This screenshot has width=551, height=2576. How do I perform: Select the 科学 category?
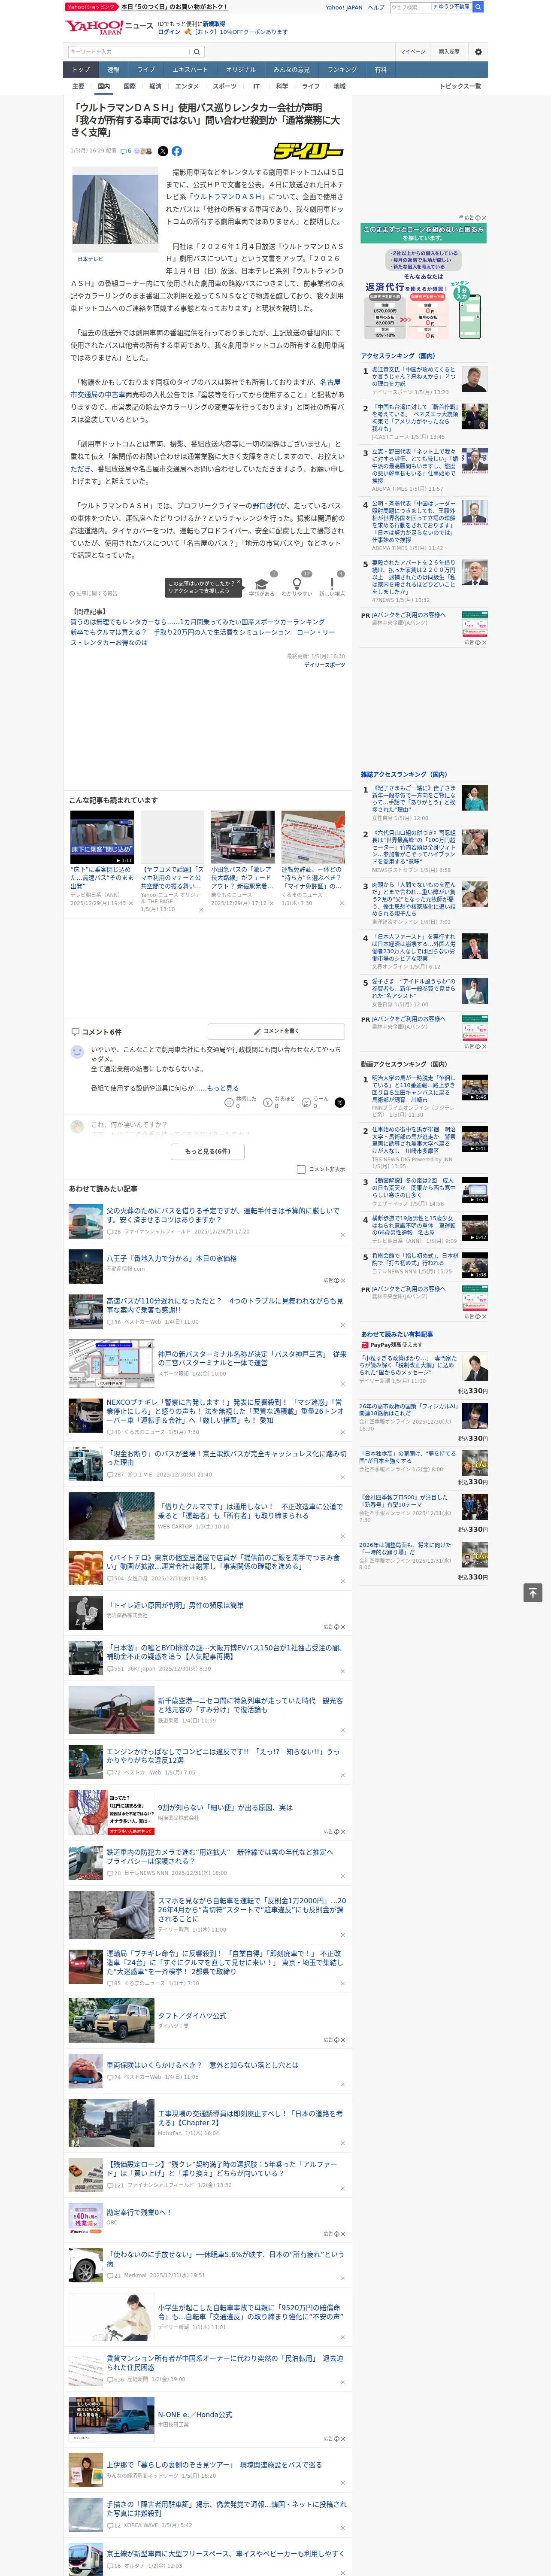point(282,86)
